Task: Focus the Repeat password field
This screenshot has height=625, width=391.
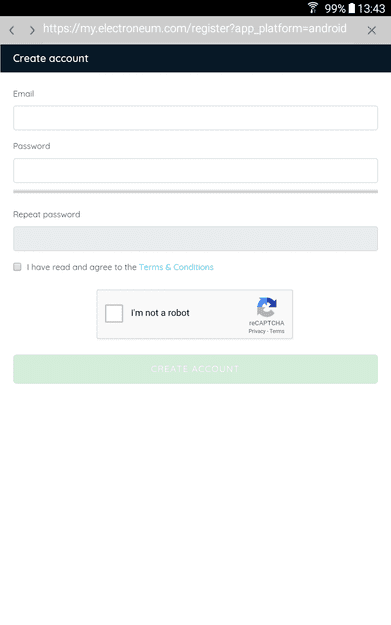Action: (195, 239)
